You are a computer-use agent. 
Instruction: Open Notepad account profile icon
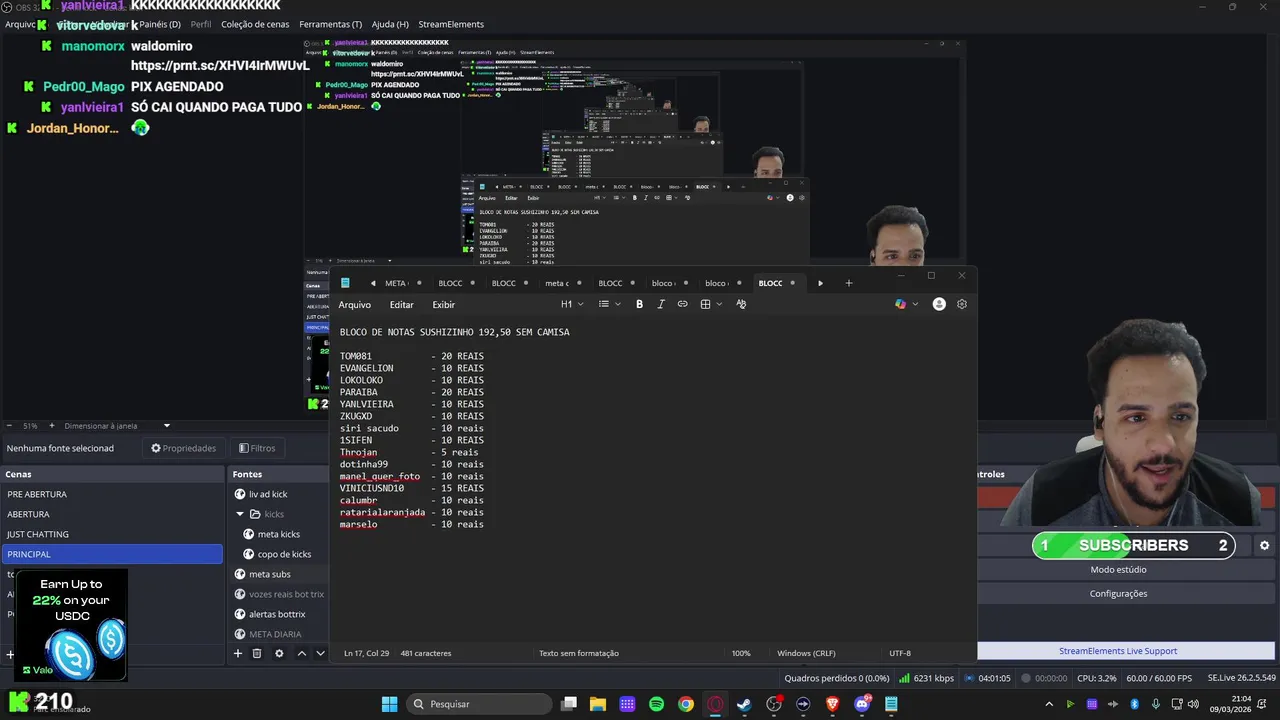[939, 304]
